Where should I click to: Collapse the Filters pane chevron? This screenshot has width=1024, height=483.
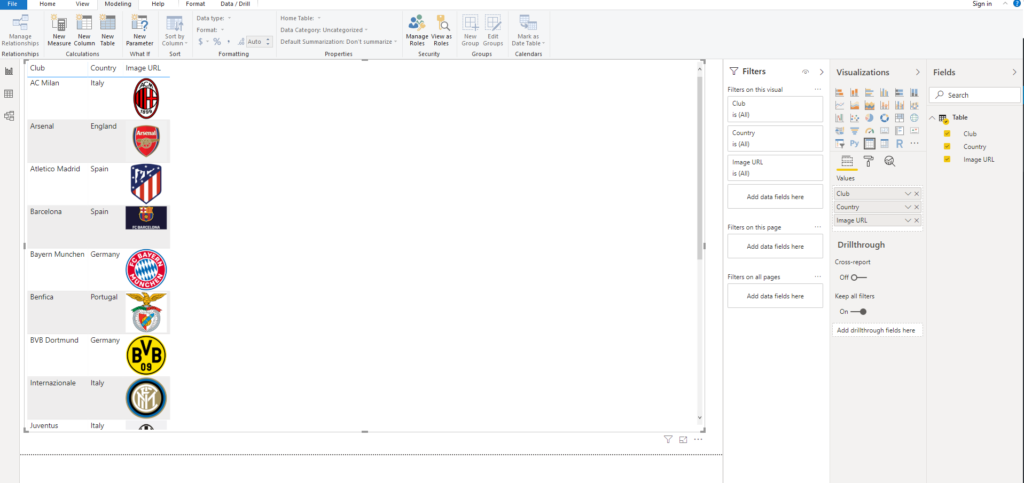[821, 72]
